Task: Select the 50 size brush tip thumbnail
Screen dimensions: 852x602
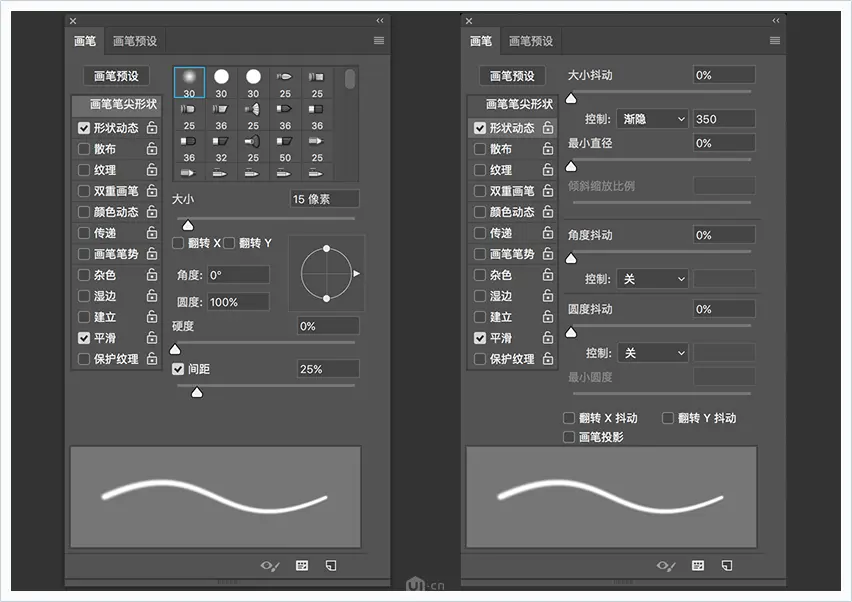Action: (x=285, y=147)
